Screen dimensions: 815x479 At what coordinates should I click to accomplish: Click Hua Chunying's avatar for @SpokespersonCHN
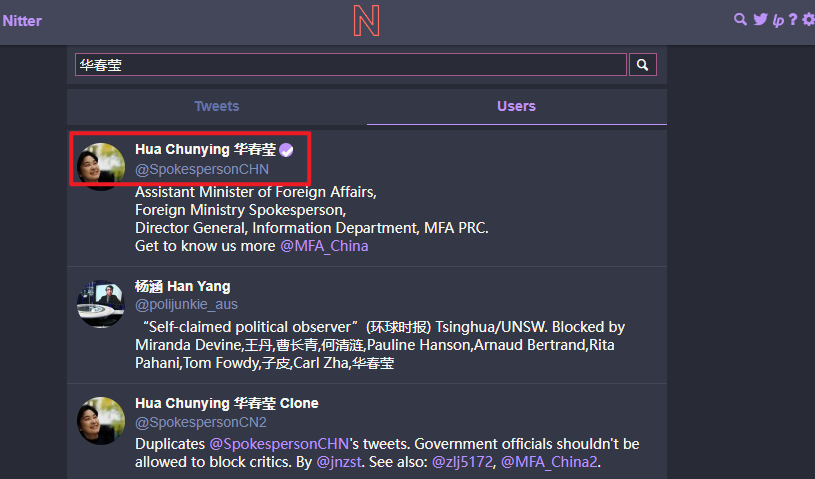[x=101, y=167]
